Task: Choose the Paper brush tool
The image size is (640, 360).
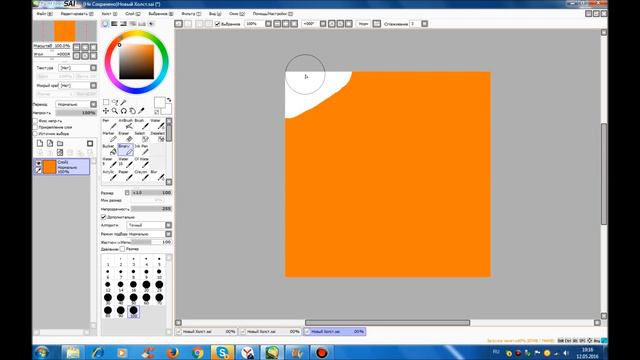Action: point(126,176)
